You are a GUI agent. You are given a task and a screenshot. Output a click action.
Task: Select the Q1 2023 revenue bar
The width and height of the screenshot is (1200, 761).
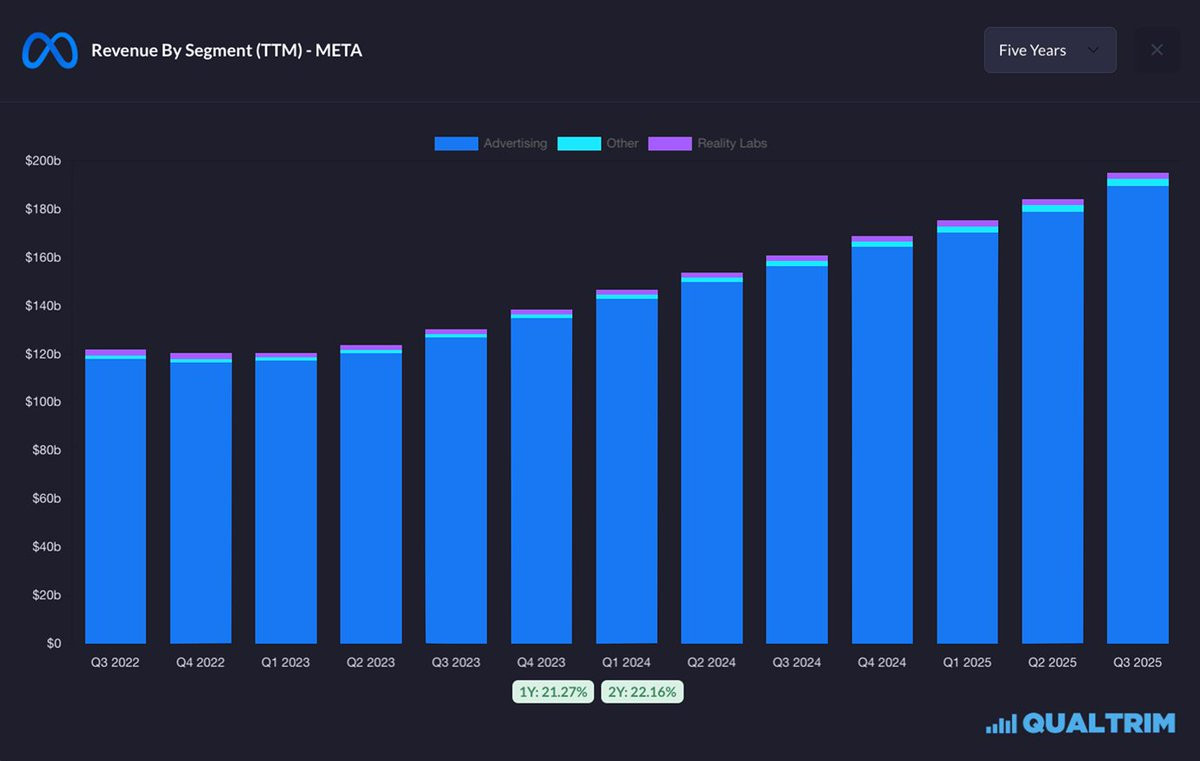coord(286,498)
